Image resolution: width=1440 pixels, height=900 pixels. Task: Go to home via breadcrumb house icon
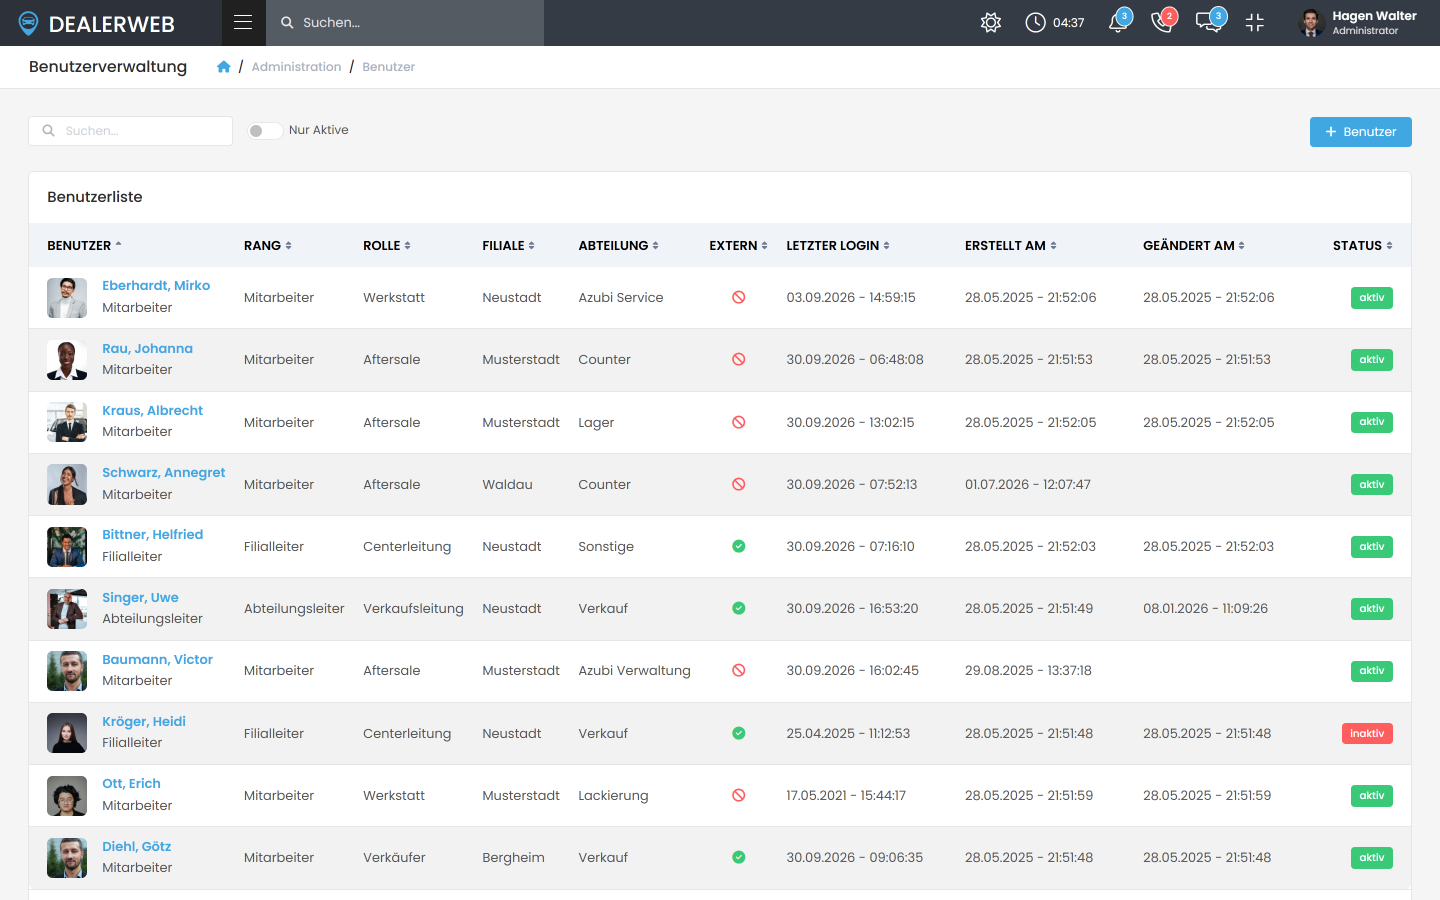(224, 67)
